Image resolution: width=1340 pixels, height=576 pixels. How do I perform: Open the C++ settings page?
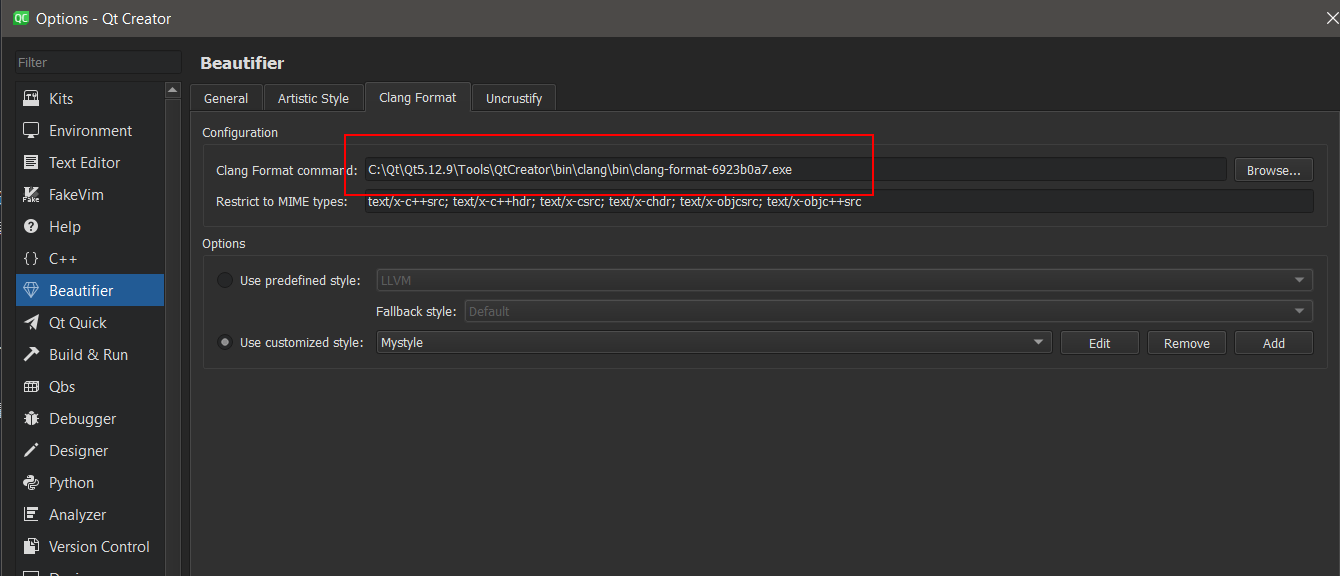pos(90,259)
